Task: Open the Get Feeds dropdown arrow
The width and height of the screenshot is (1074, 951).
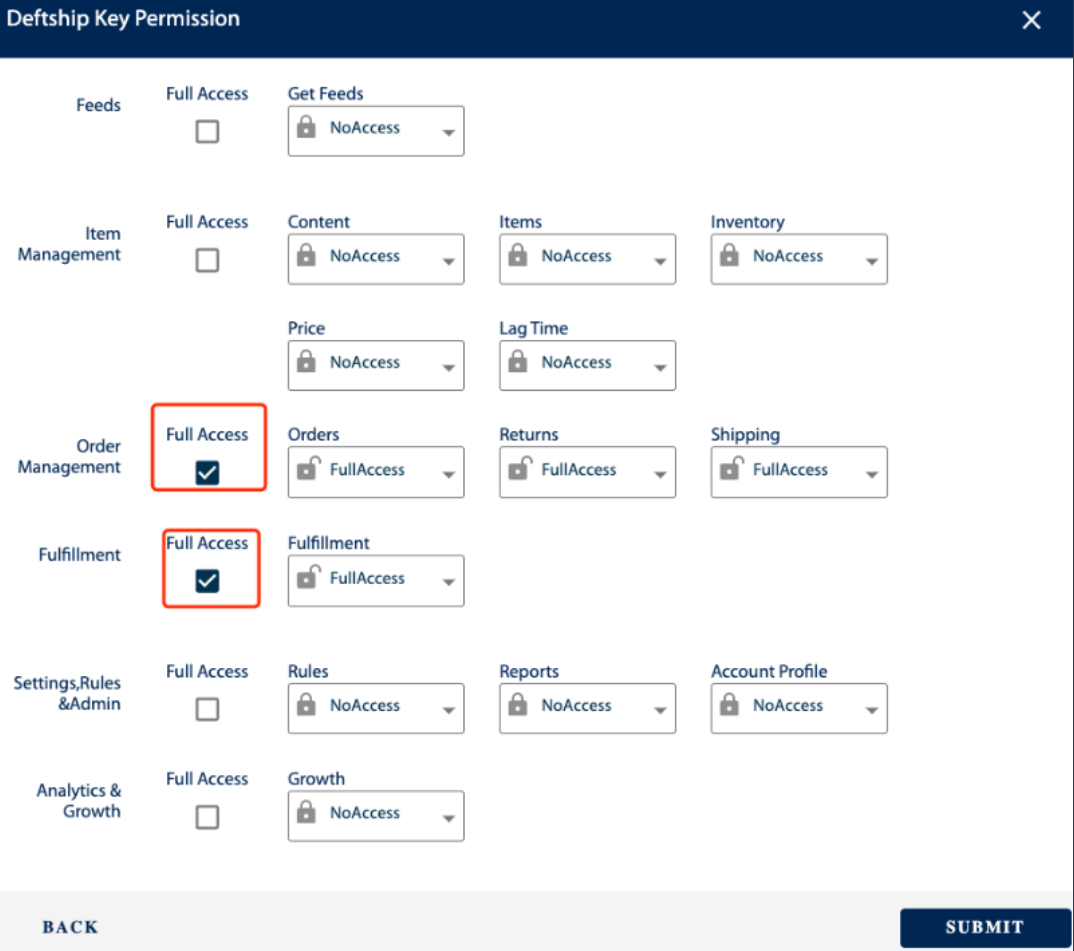Action: click(449, 132)
